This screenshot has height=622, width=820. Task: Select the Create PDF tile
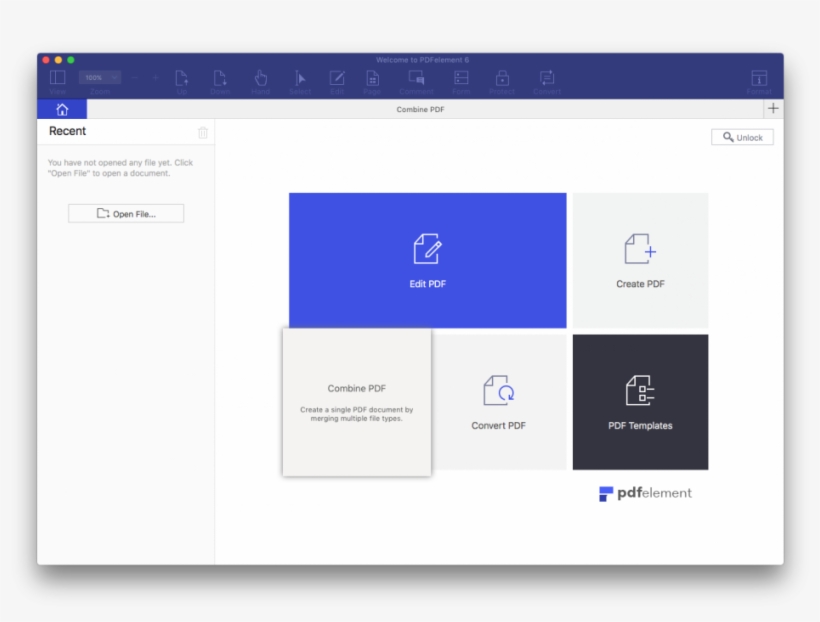pos(640,260)
